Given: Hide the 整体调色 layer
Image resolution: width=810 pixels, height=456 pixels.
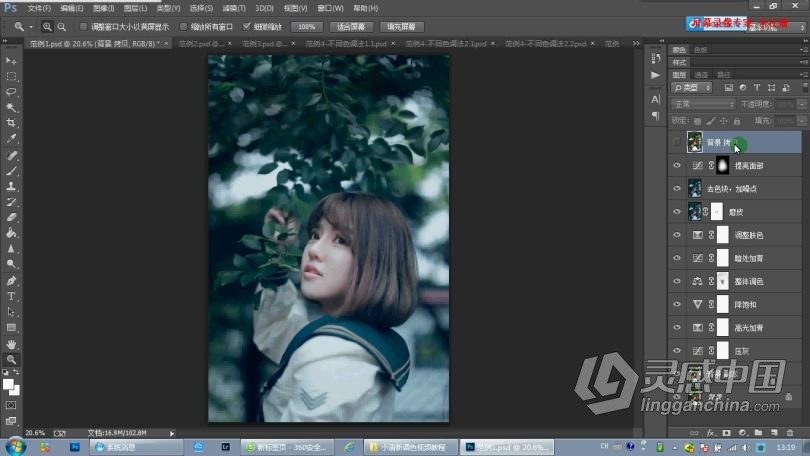Looking at the screenshot, I should 677,281.
